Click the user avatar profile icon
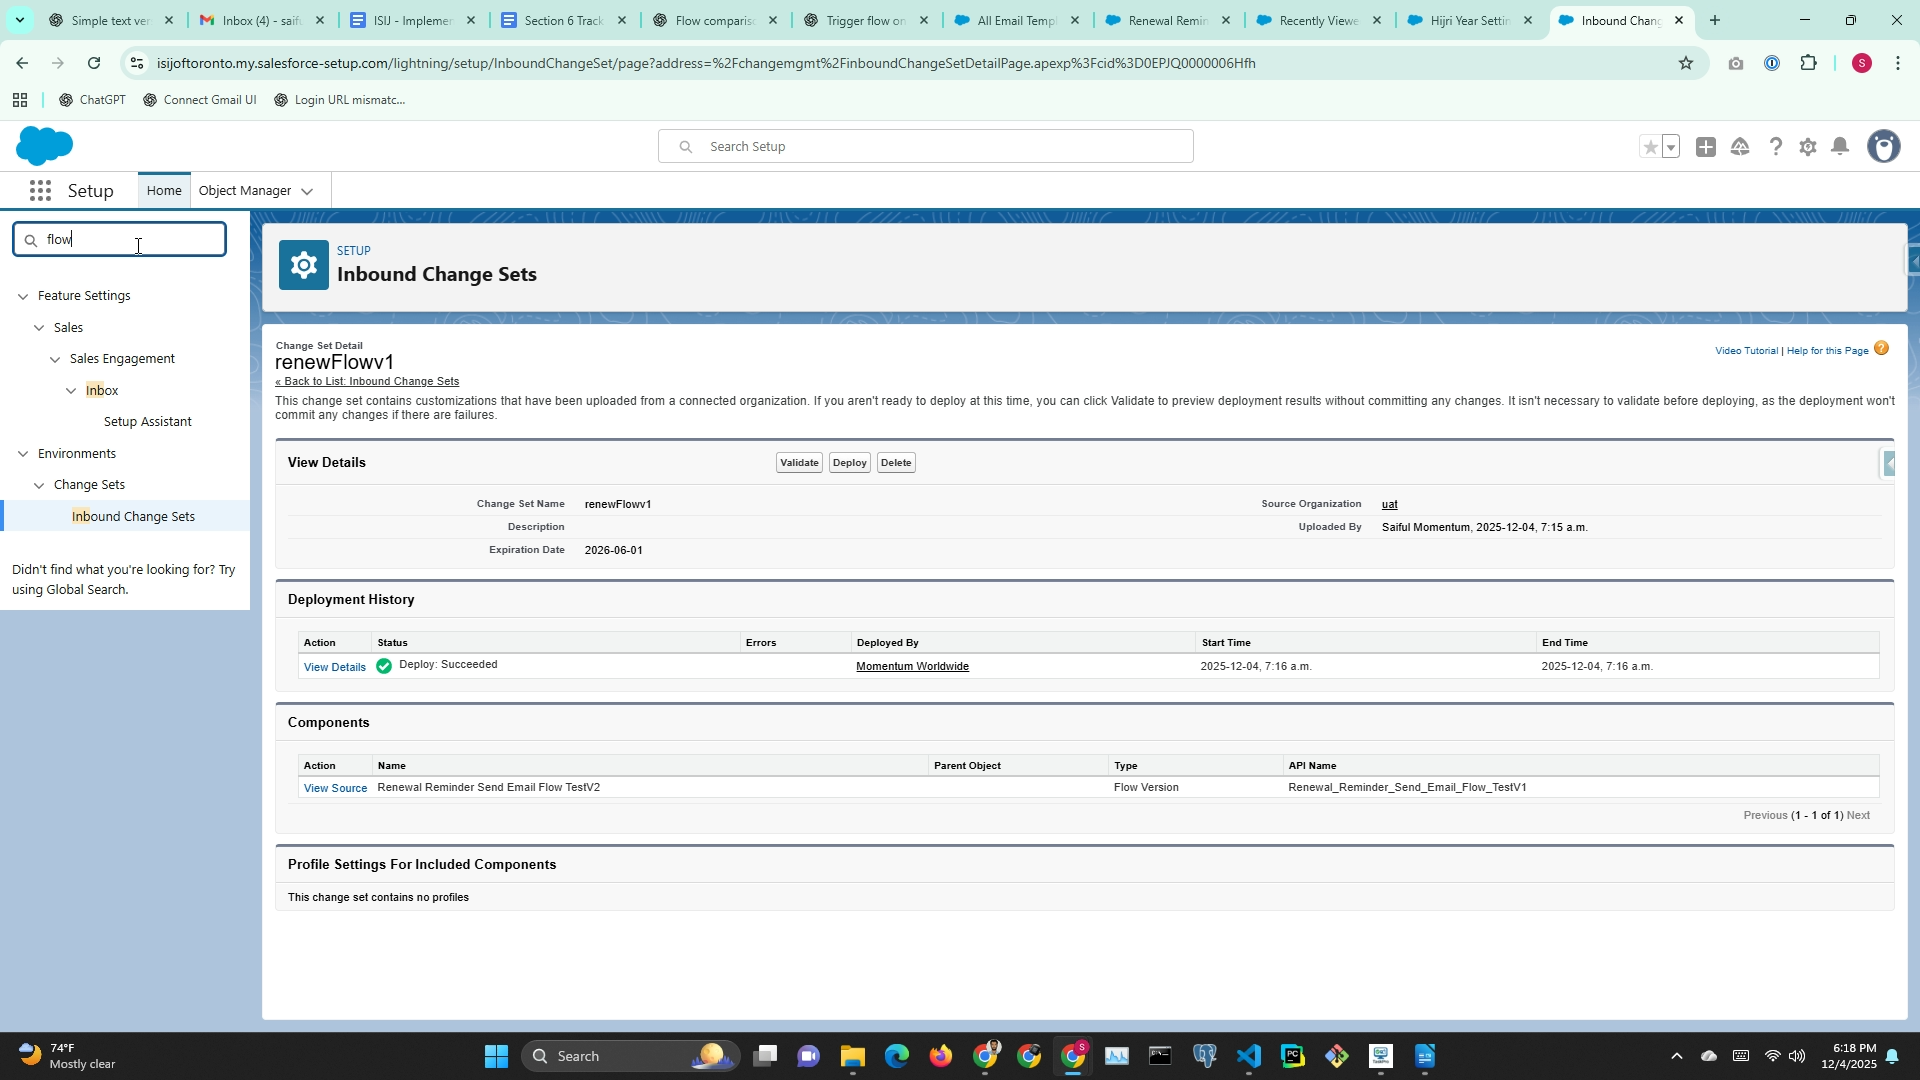The height and width of the screenshot is (1080, 1920). (1883, 147)
